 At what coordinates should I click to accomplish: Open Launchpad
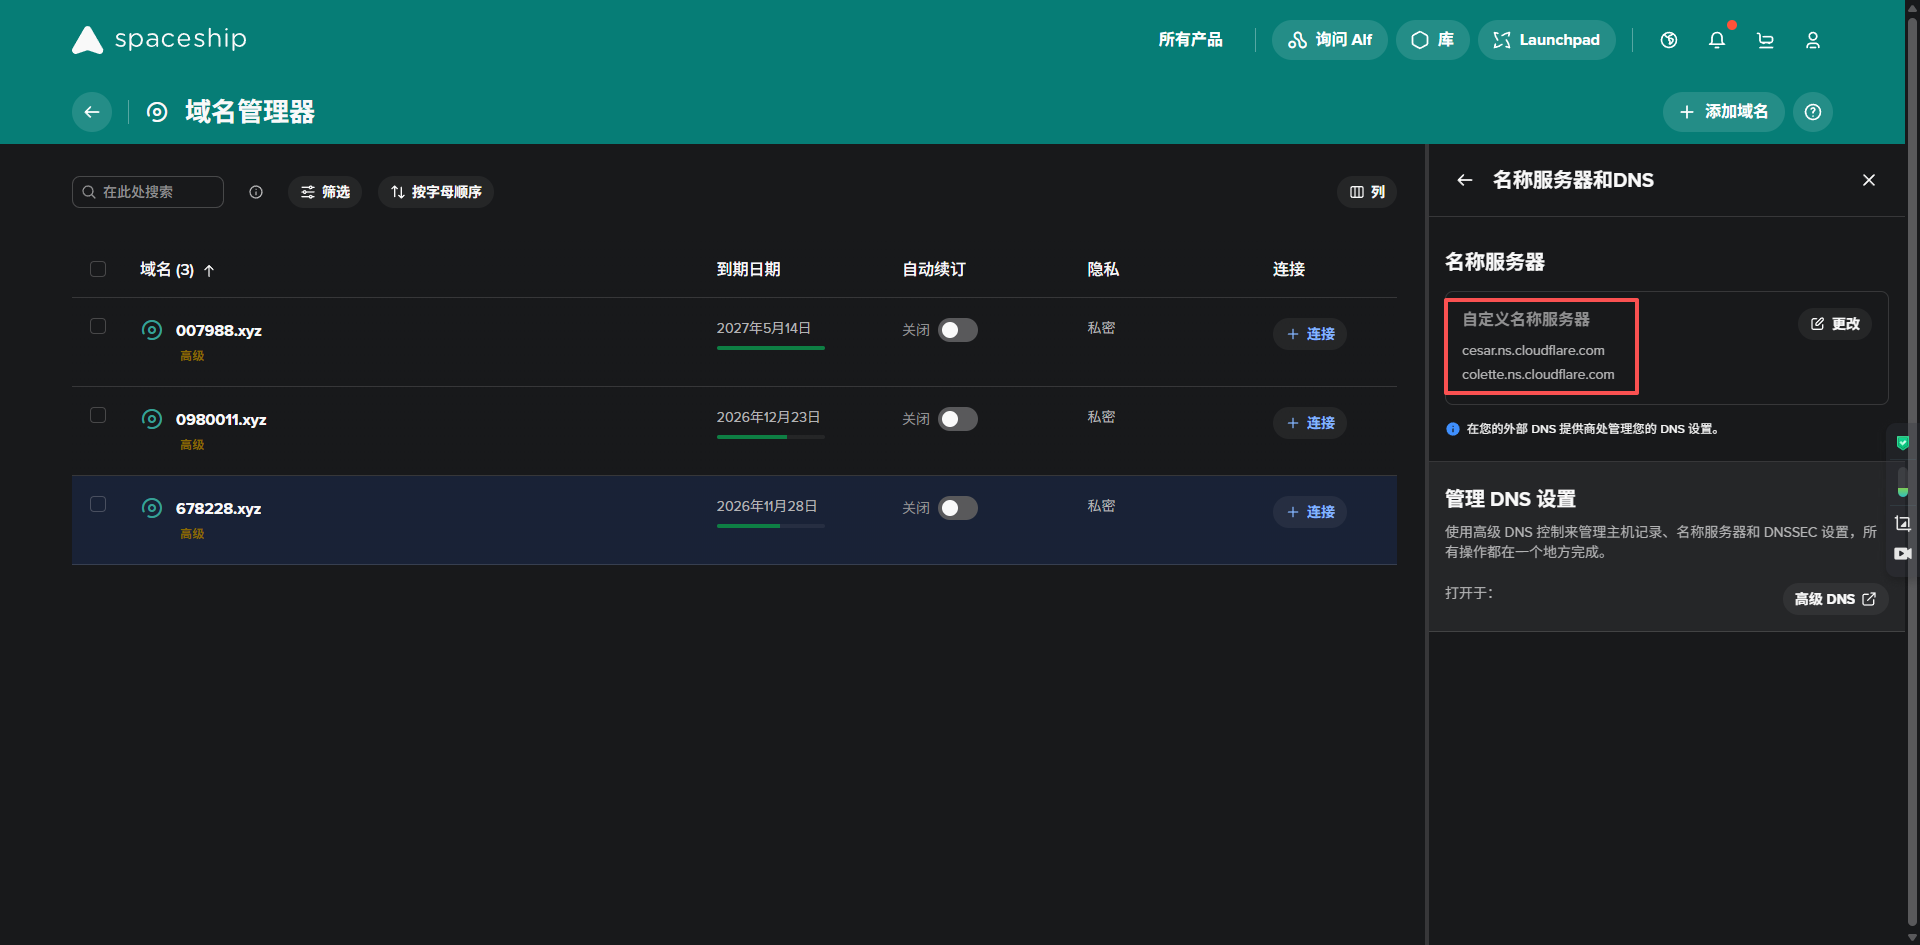[x=1546, y=40]
